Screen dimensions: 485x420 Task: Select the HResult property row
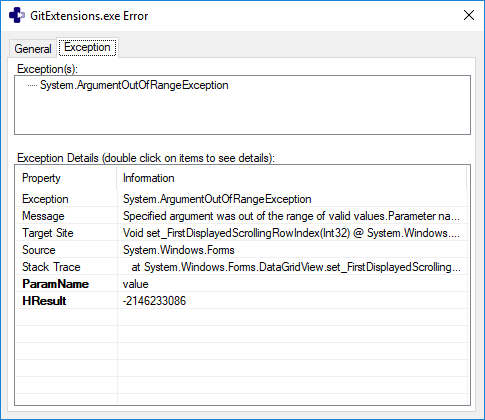pos(242,301)
